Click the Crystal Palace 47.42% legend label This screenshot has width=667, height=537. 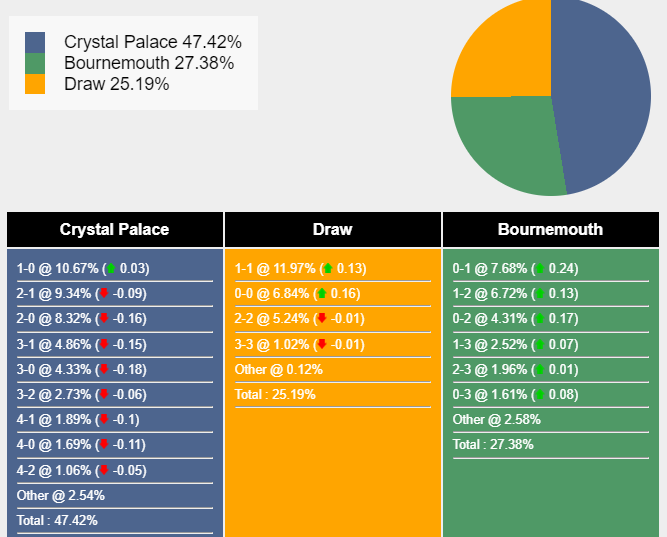(153, 42)
